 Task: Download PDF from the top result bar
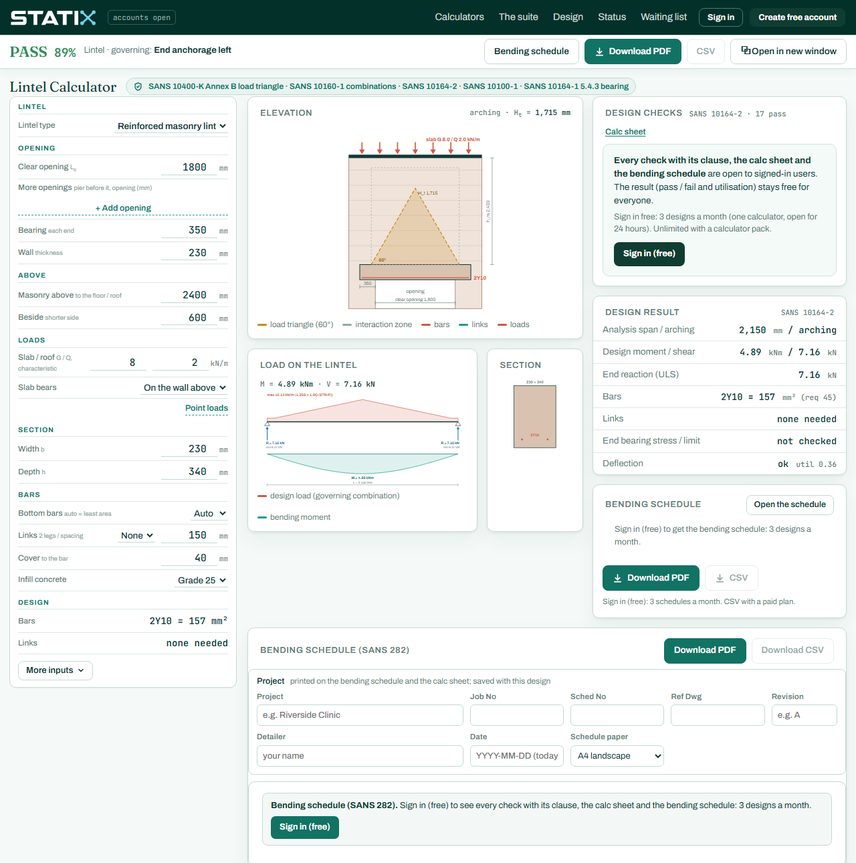[633, 51]
